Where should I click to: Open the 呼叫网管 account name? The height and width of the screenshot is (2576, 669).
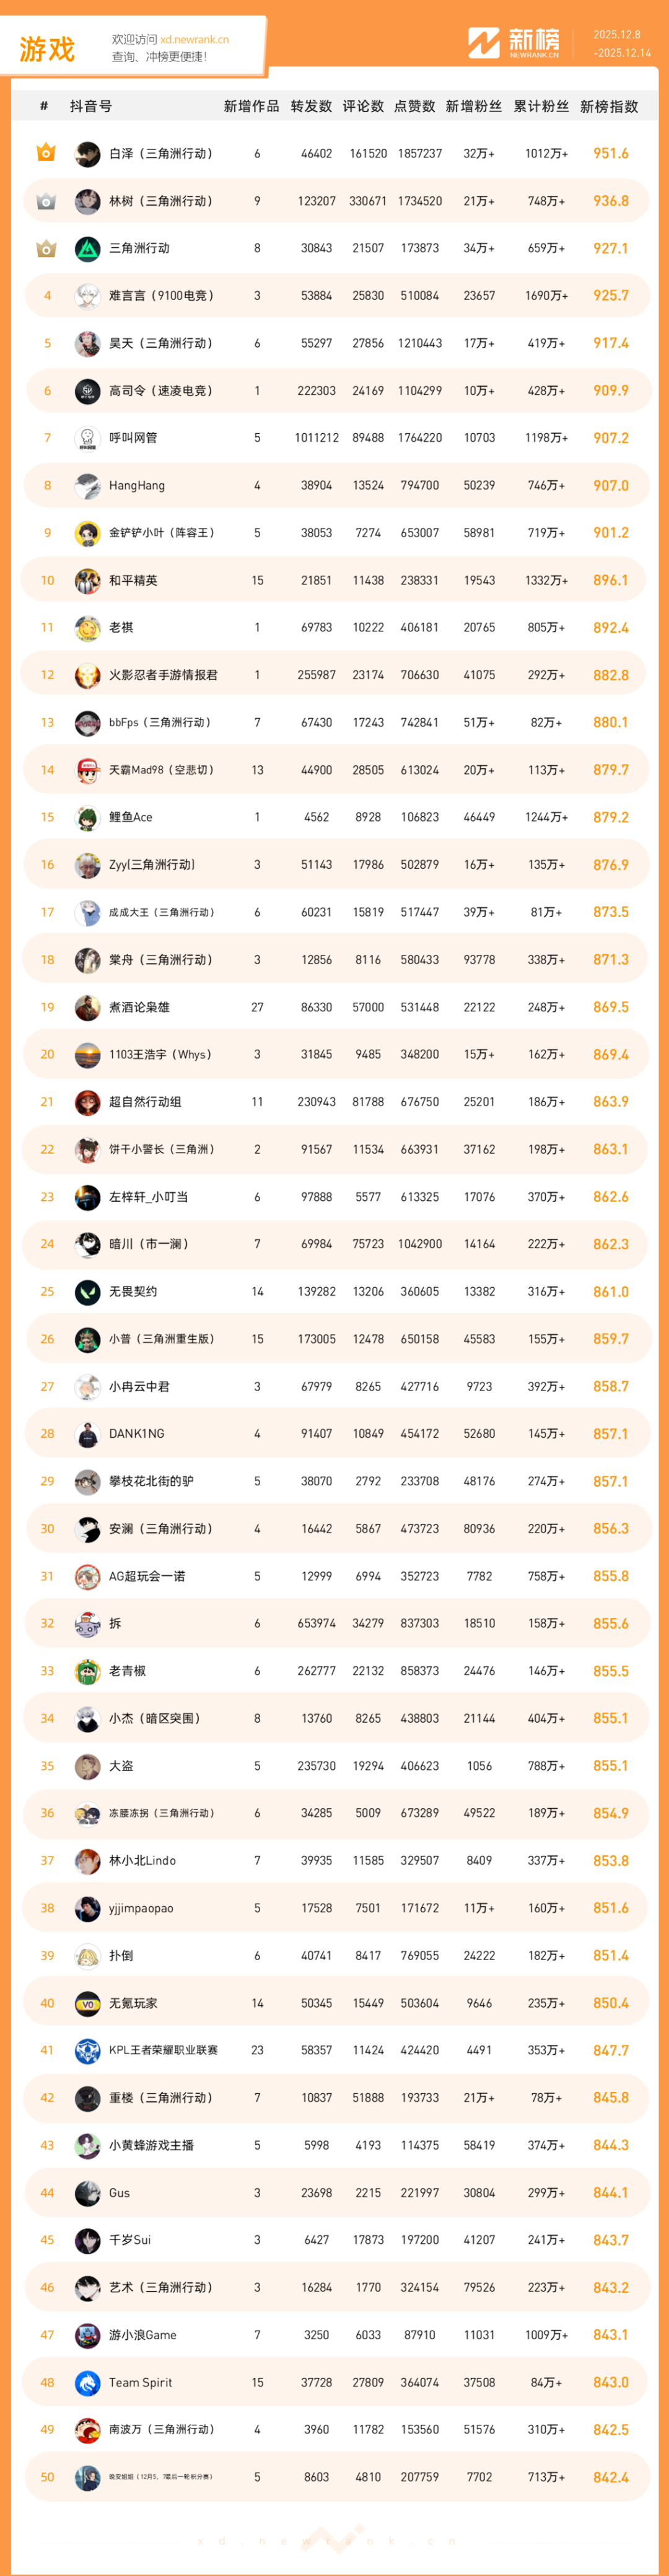[133, 438]
